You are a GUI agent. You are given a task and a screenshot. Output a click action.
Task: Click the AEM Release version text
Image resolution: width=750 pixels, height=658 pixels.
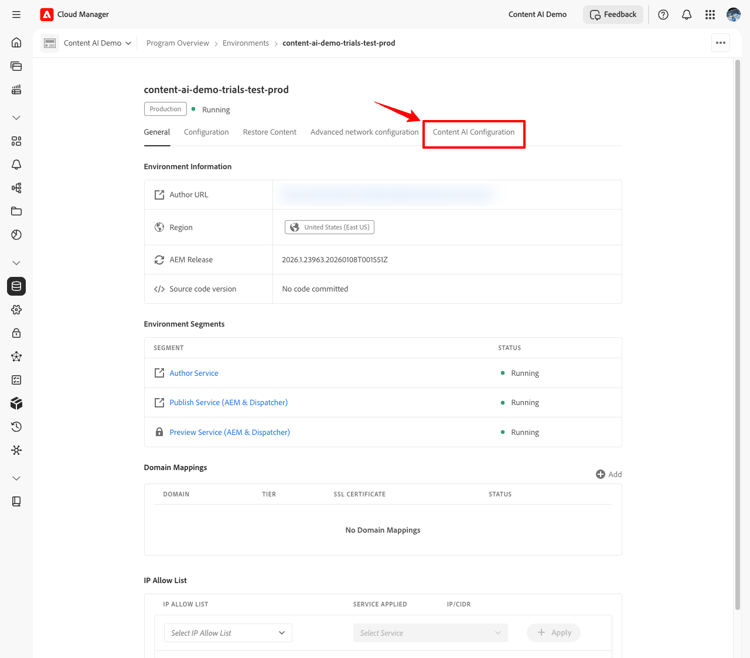coord(334,260)
